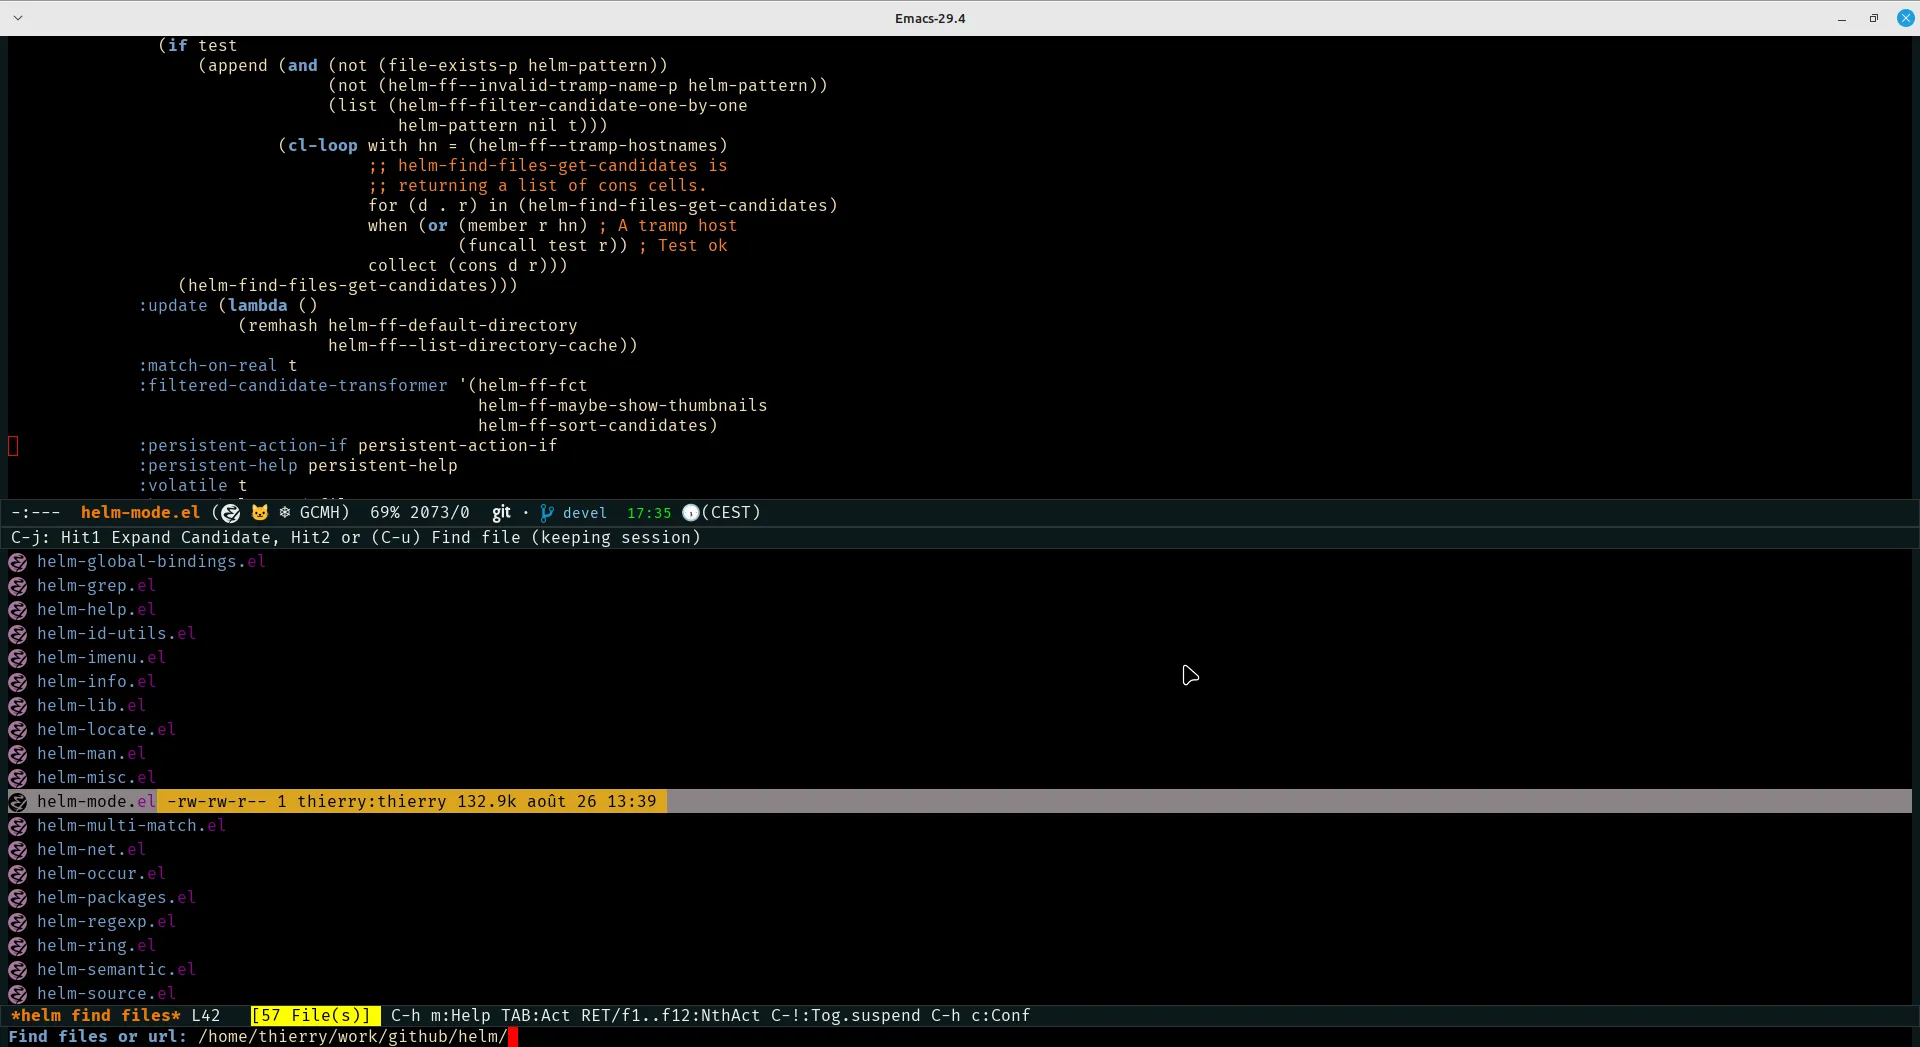
Task: Click the devel branch name in modeline
Action: tap(585, 513)
